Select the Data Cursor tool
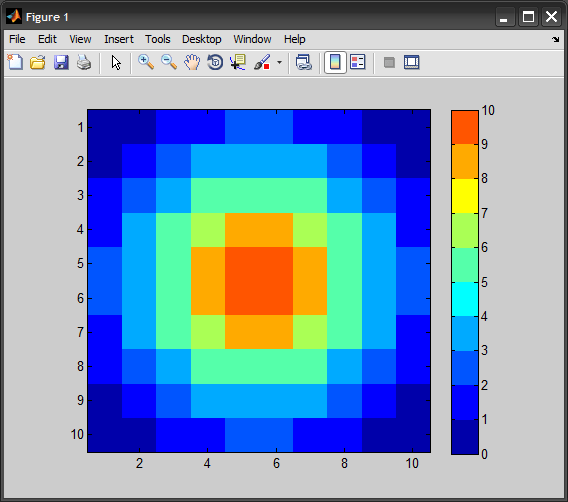 pos(238,62)
